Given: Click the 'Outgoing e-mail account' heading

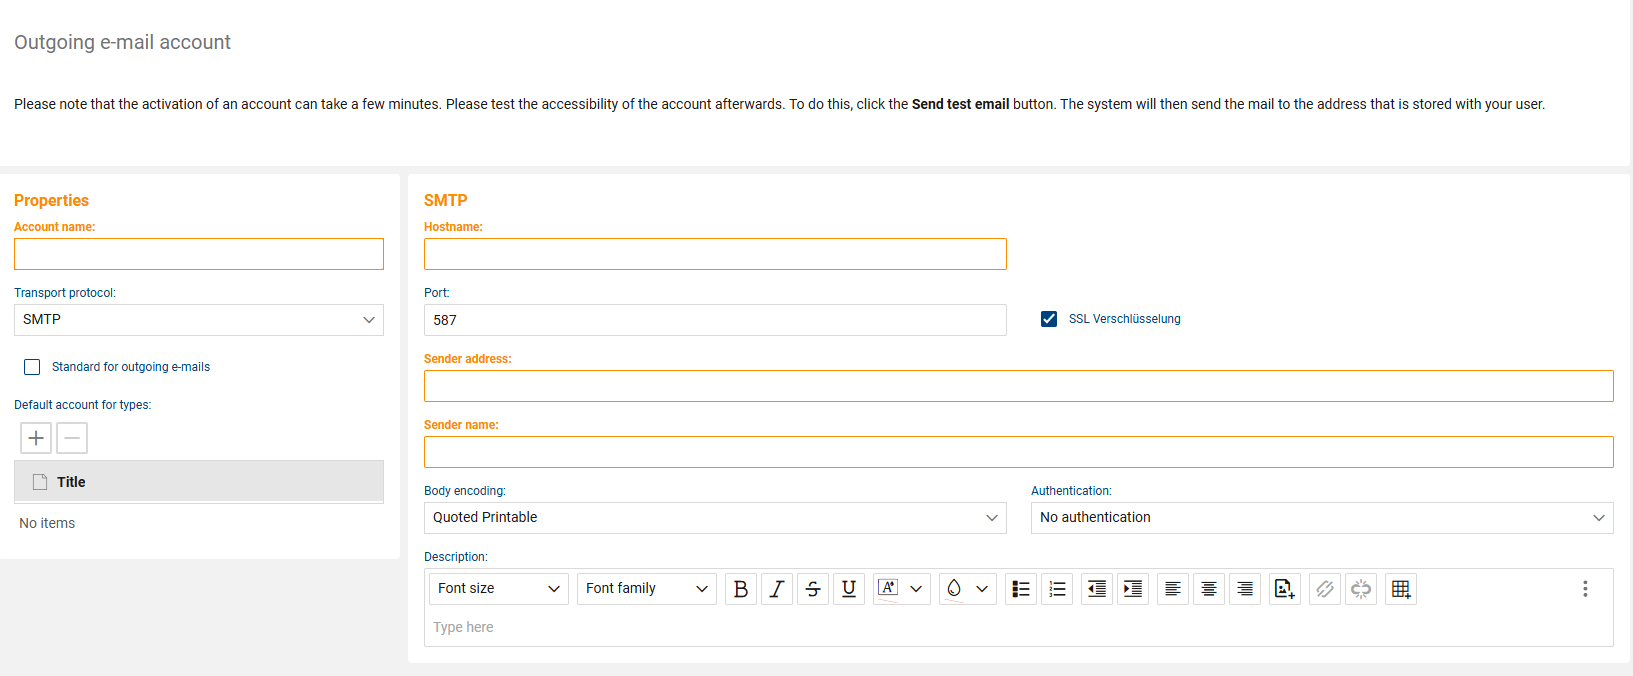Looking at the screenshot, I should 122,42.
